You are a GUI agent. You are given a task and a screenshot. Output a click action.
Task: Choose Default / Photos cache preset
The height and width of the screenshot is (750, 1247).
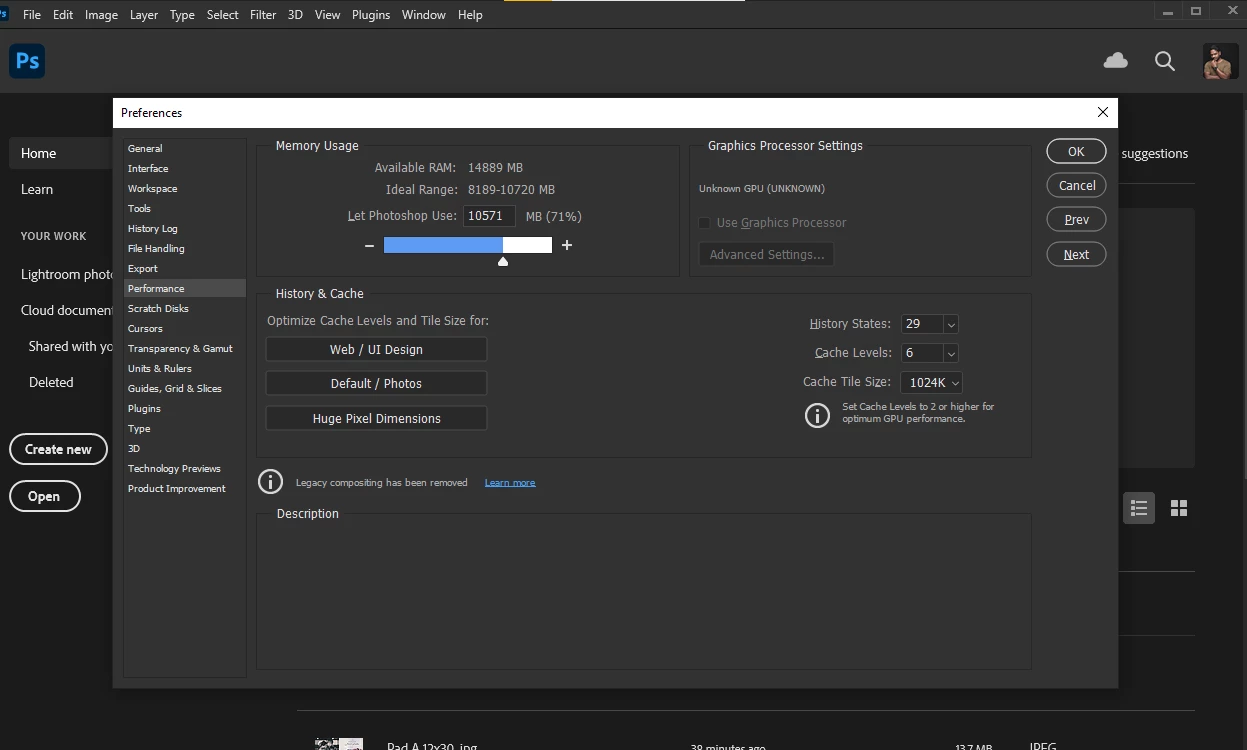click(x=376, y=383)
